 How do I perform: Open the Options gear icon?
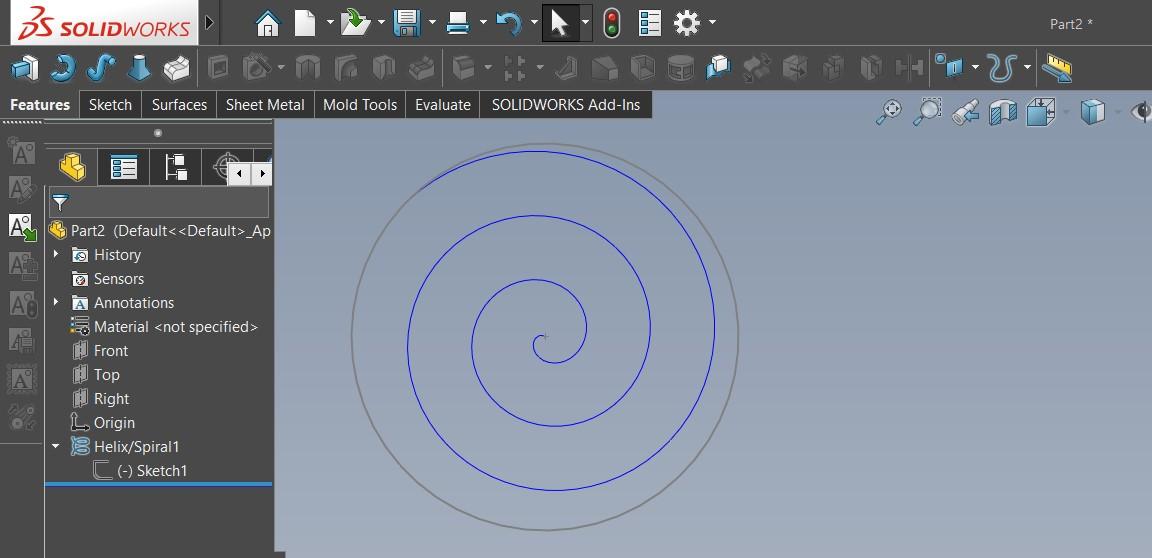click(687, 23)
